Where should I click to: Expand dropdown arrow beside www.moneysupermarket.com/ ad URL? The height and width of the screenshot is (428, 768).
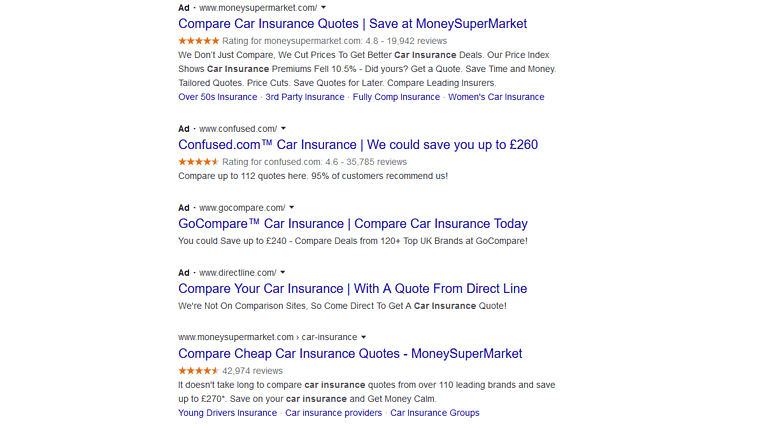324,8
